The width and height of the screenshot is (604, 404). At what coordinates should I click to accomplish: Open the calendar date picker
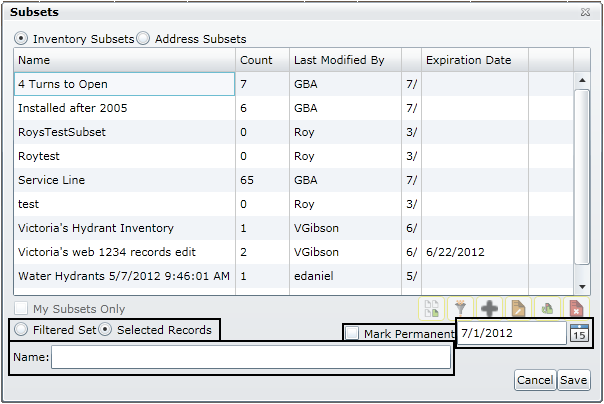[580, 334]
